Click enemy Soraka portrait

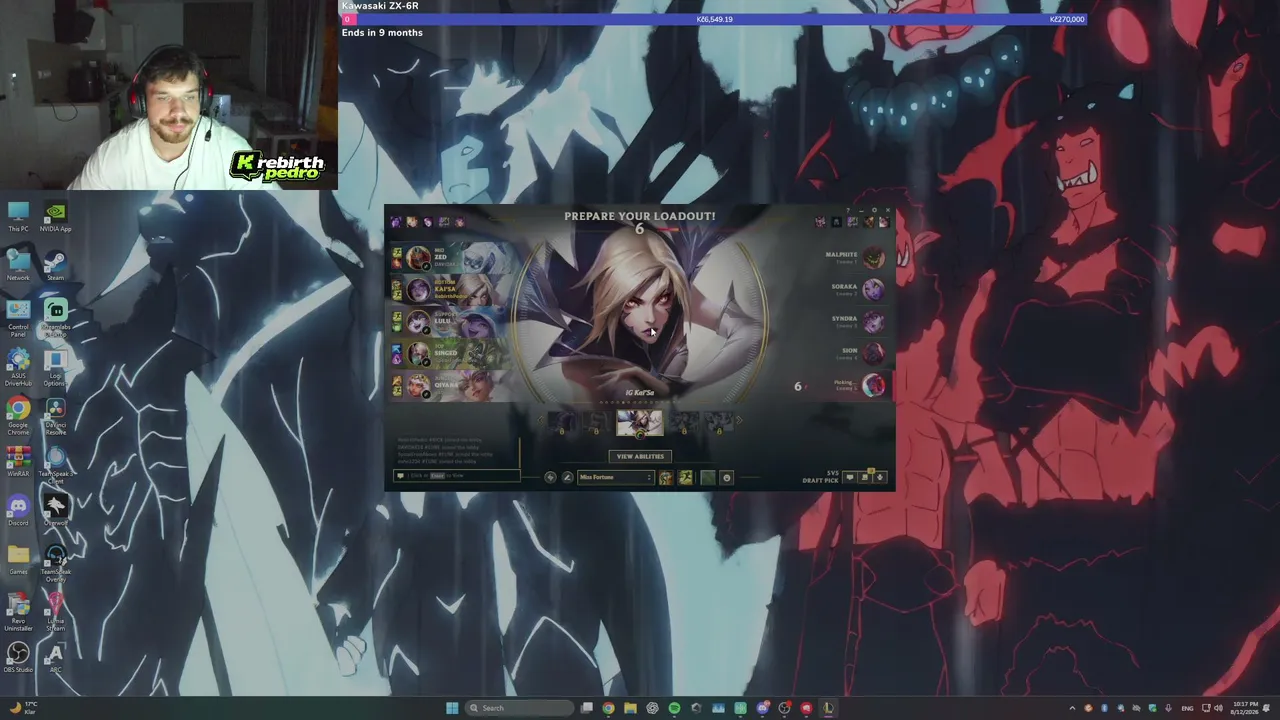[874, 290]
